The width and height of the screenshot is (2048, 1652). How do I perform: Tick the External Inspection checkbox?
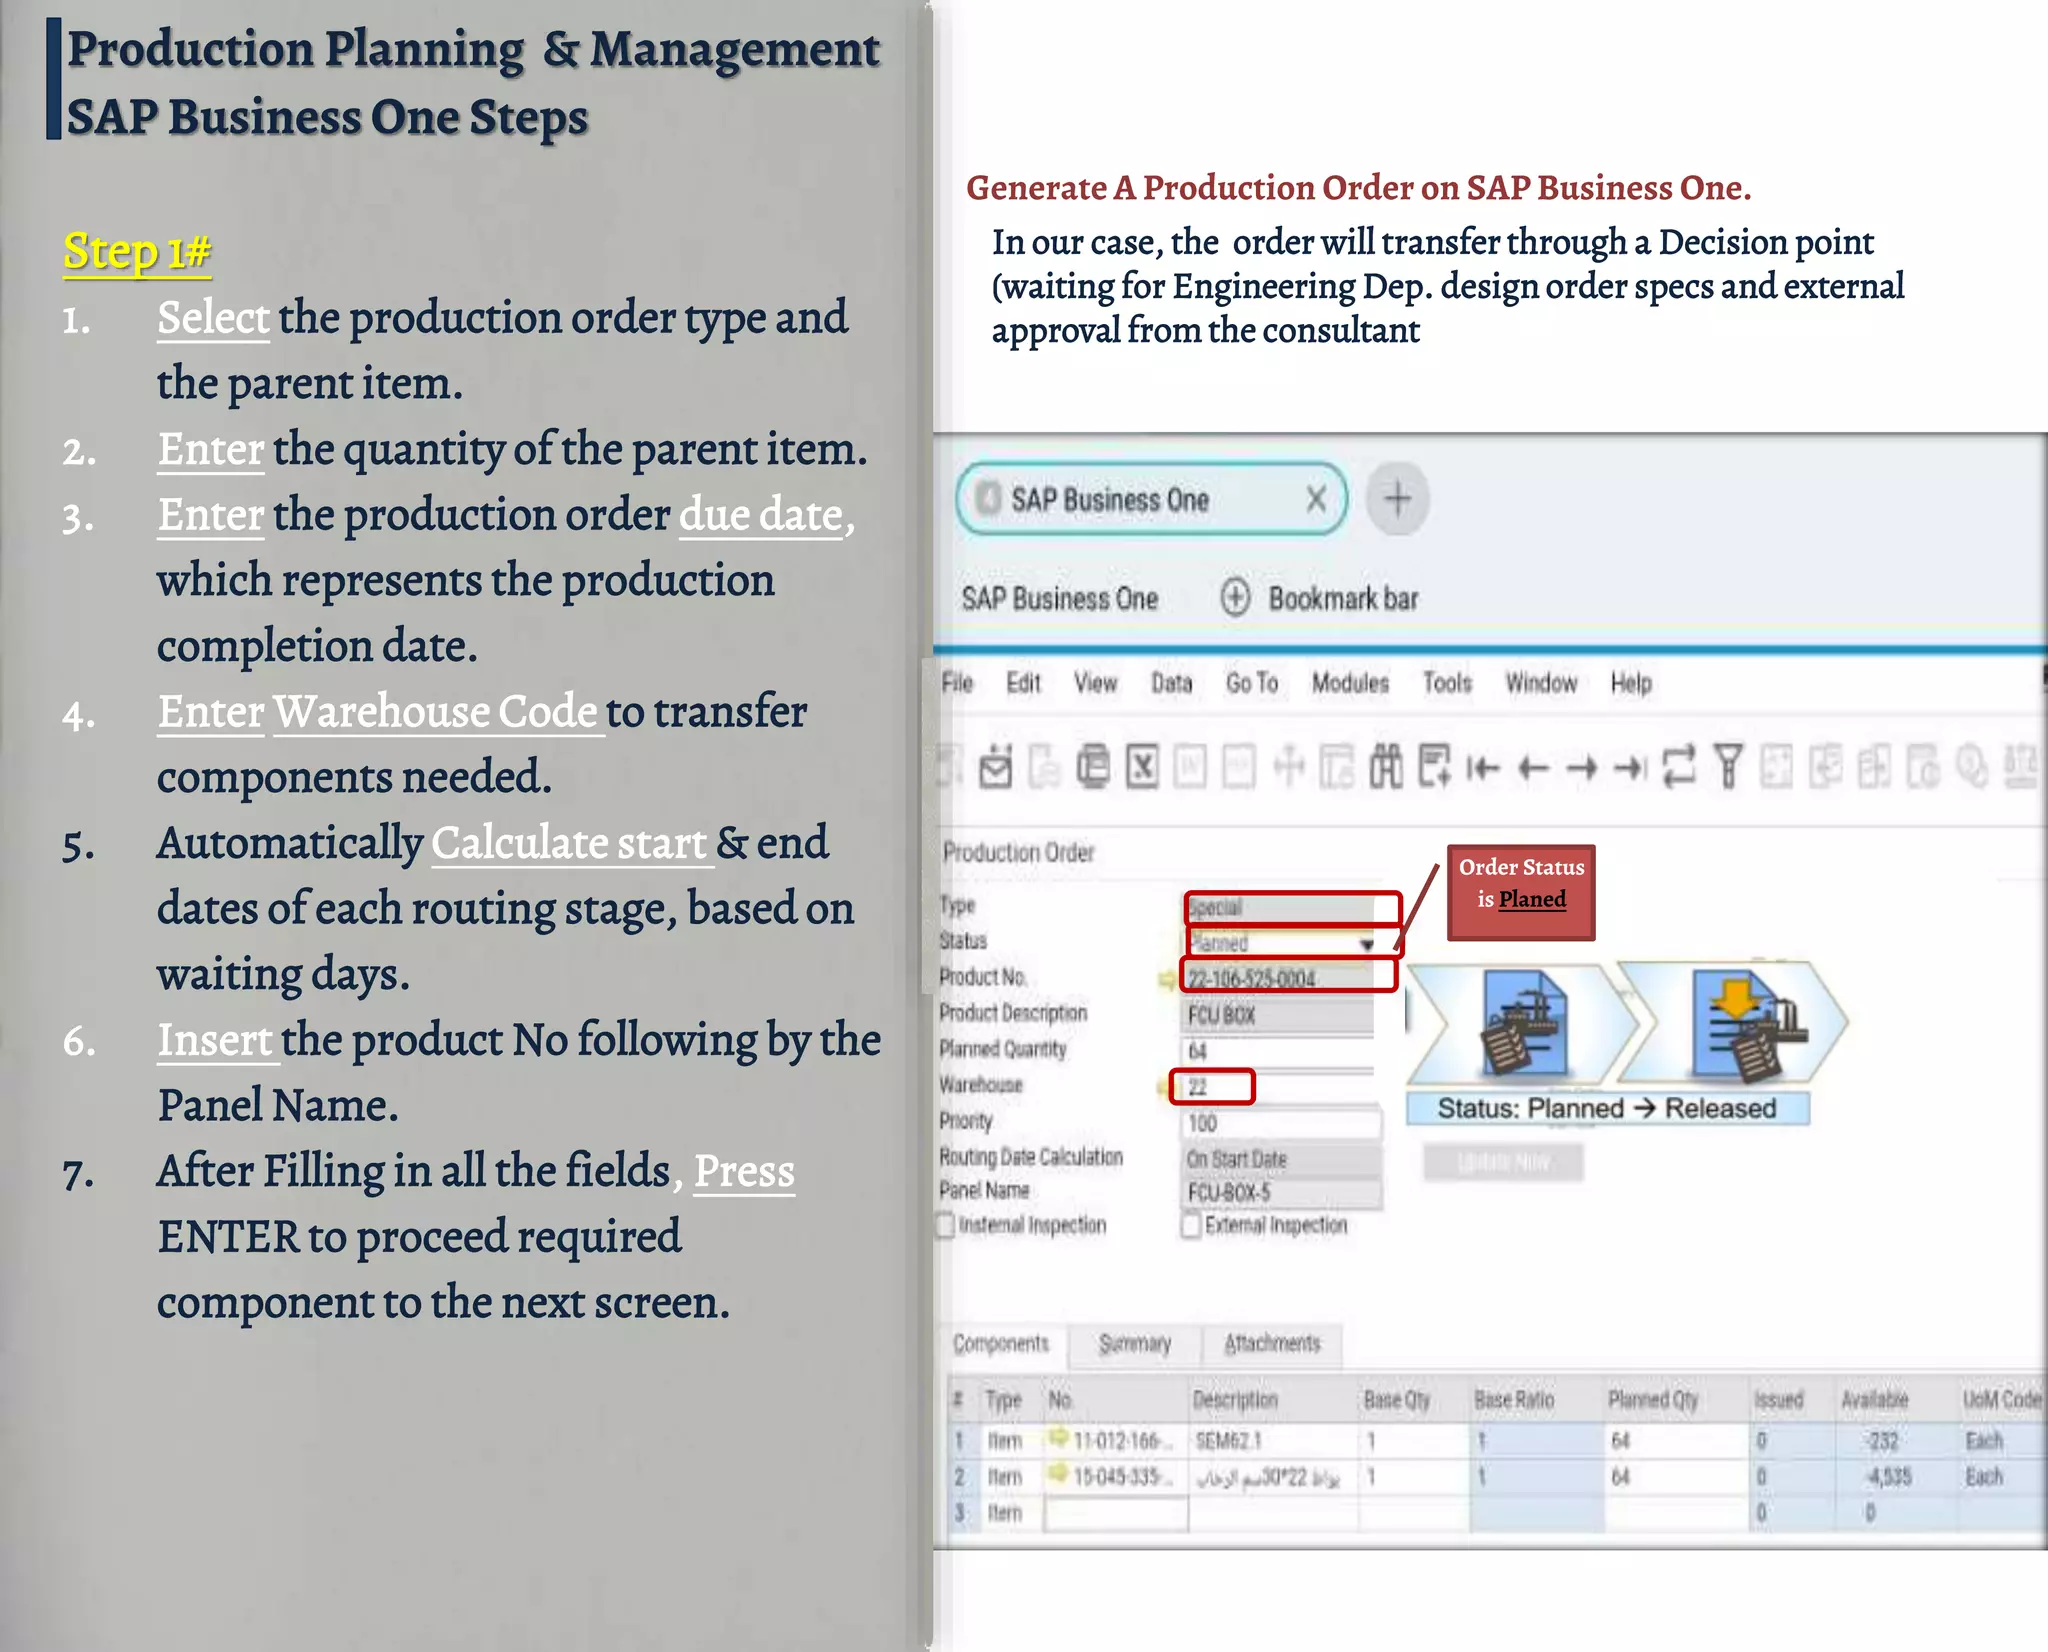[x=1191, y=1225]
